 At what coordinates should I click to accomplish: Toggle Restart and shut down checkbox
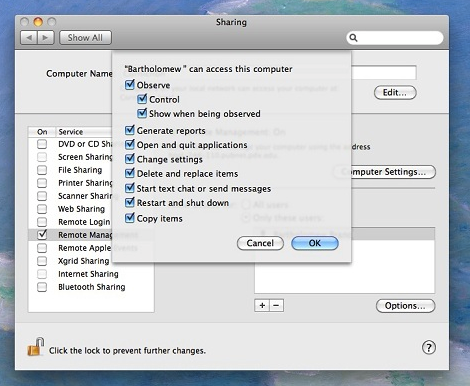point(130,202)
